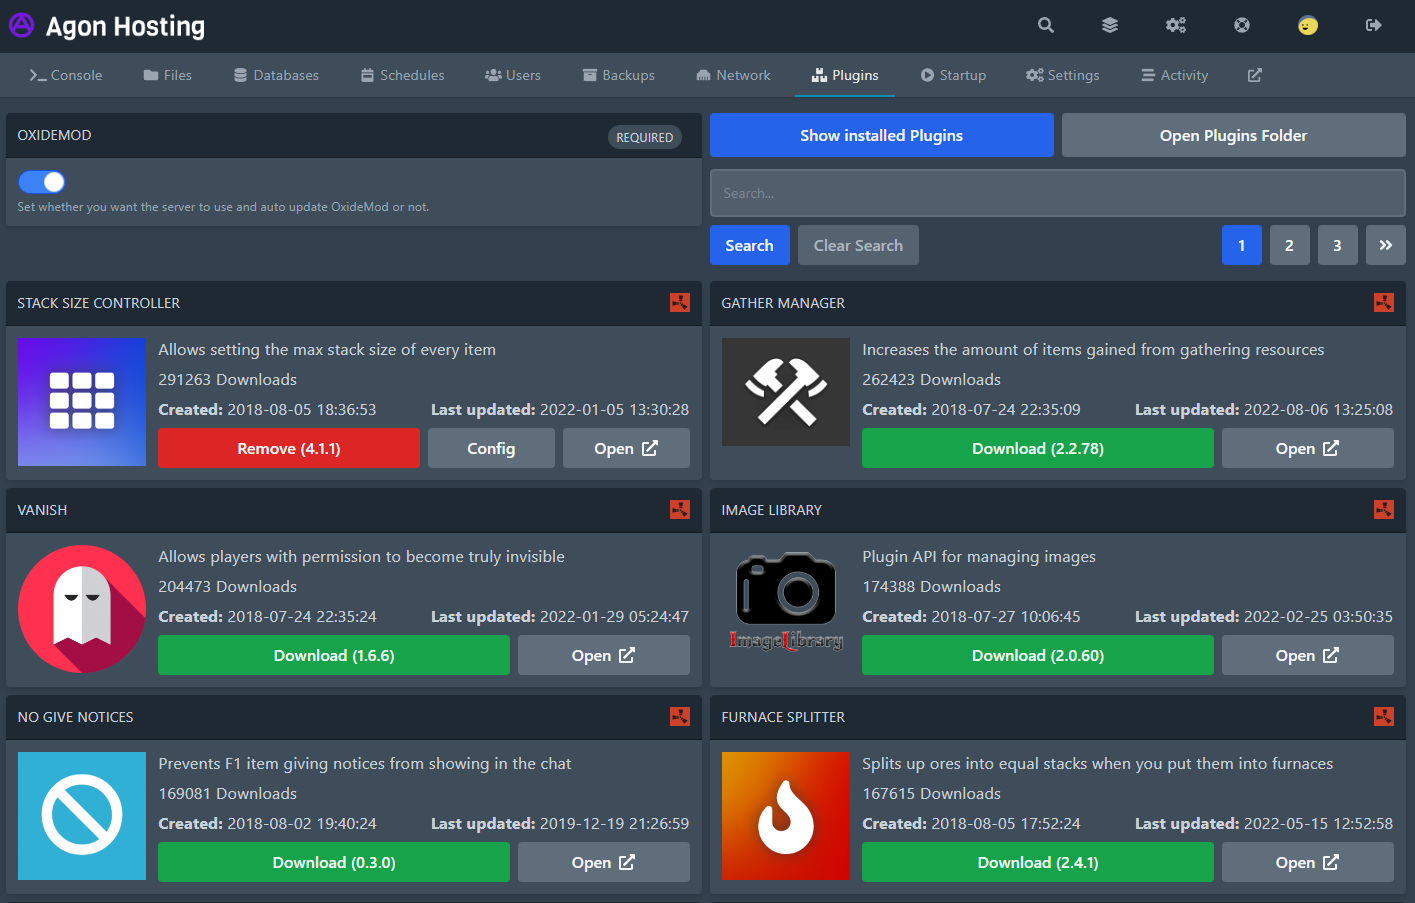Click the Agon Hosting logo icon

(21, 25)
